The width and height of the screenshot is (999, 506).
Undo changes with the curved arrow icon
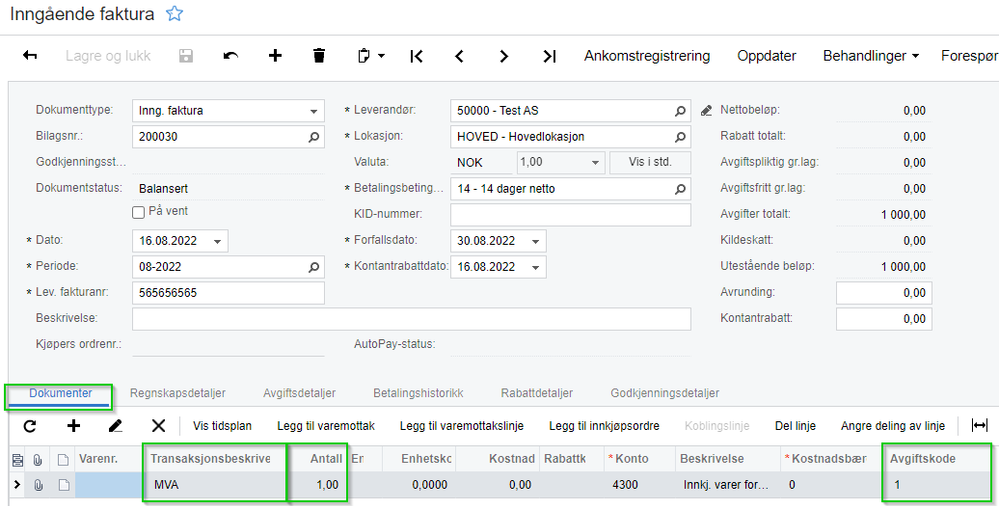pos(231,56)
